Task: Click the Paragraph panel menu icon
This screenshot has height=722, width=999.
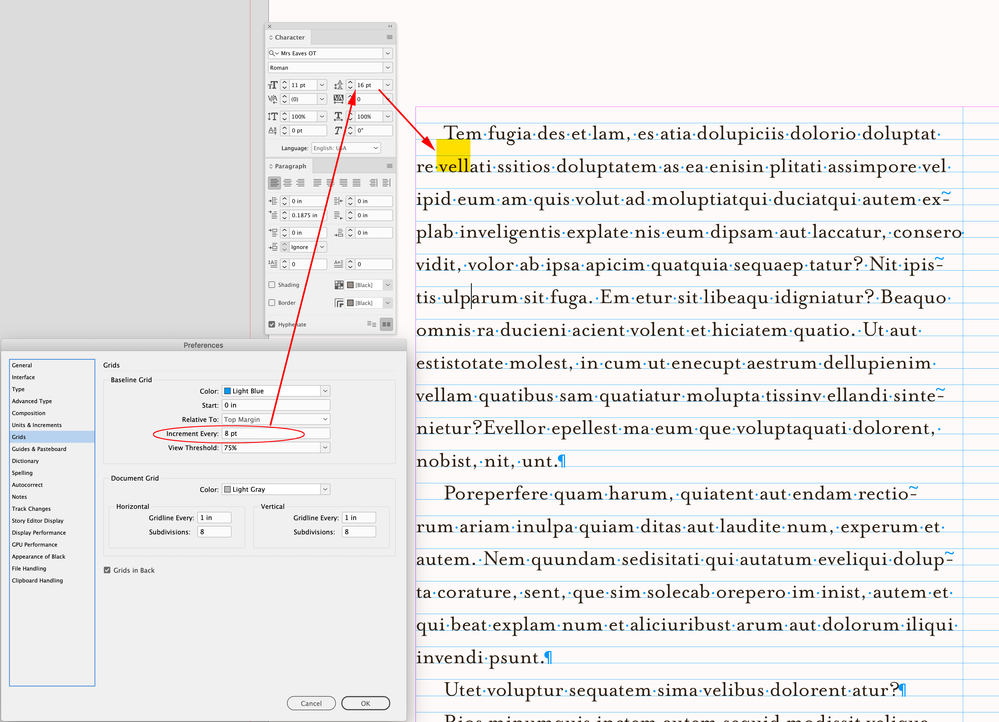Action: coord(390,166)
